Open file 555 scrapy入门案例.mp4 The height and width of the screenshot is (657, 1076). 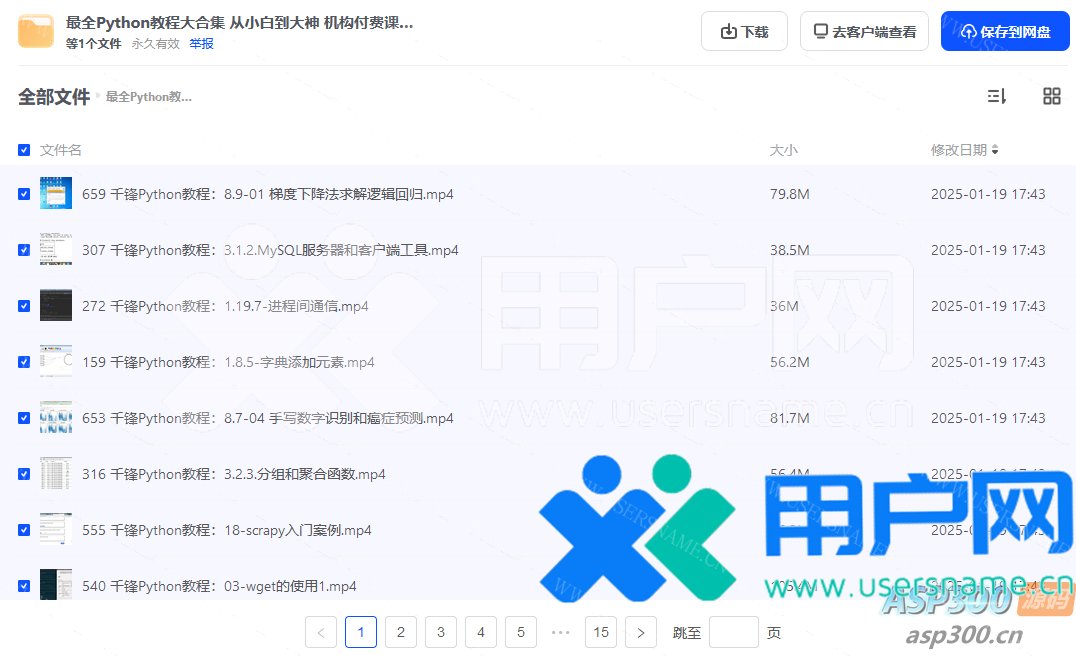(x=226, y=530)
